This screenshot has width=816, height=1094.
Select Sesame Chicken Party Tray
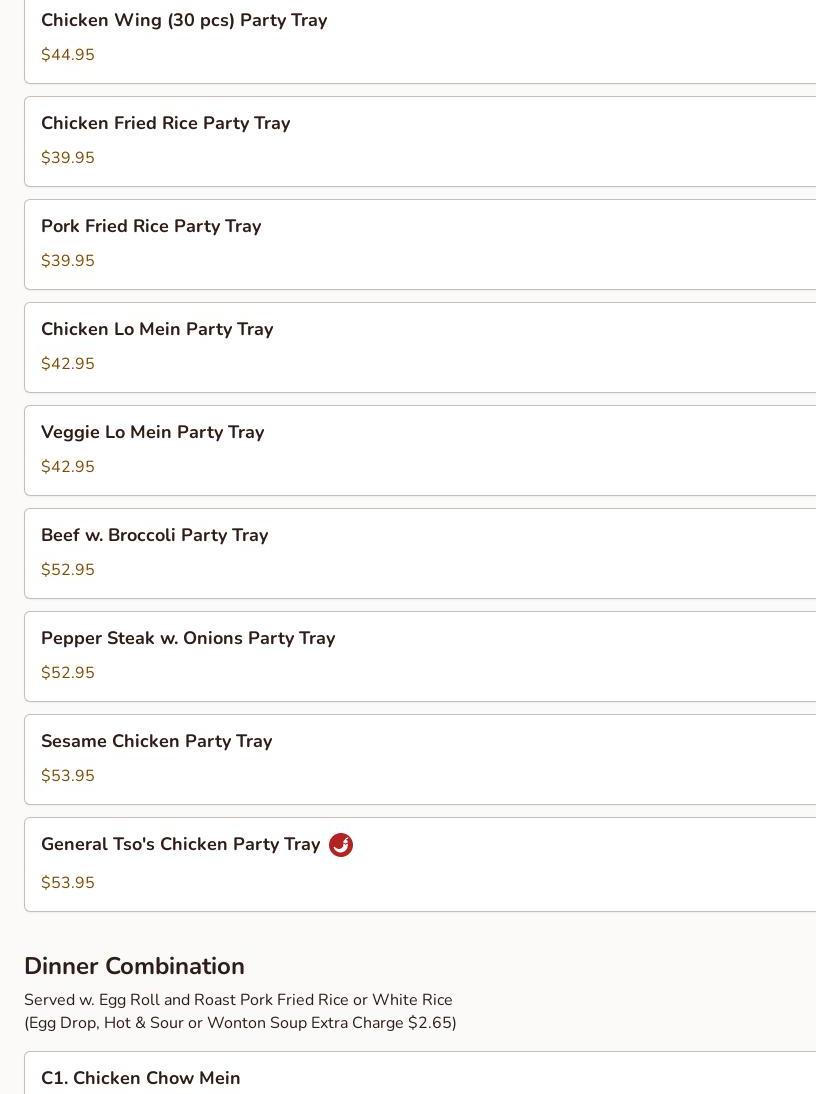click(157, 742)
